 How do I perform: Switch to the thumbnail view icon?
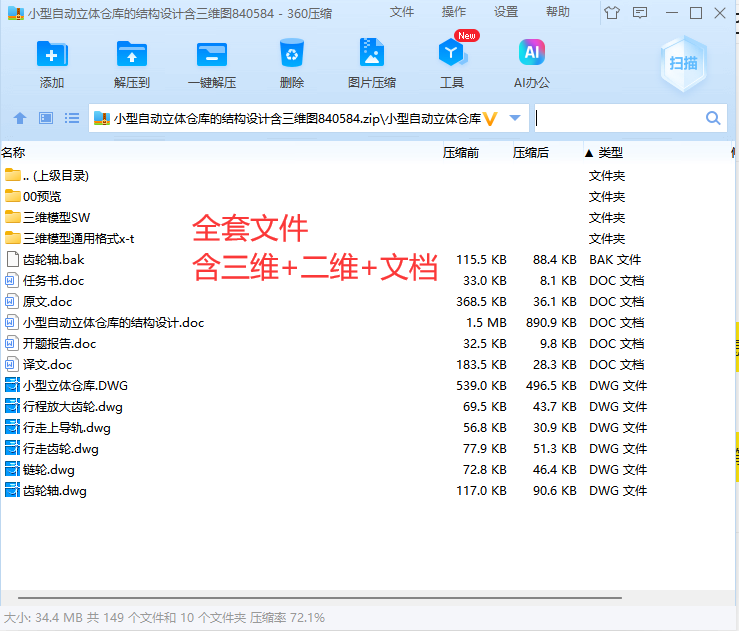46,118
